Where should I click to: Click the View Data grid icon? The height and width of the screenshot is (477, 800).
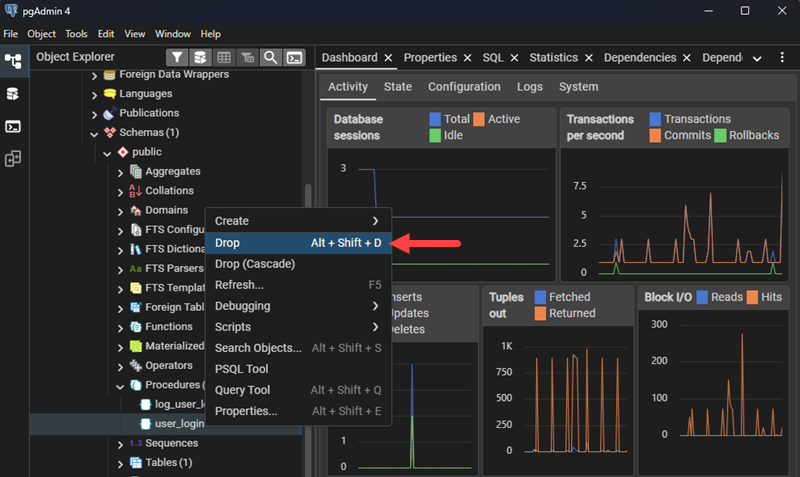pos(224,58)
